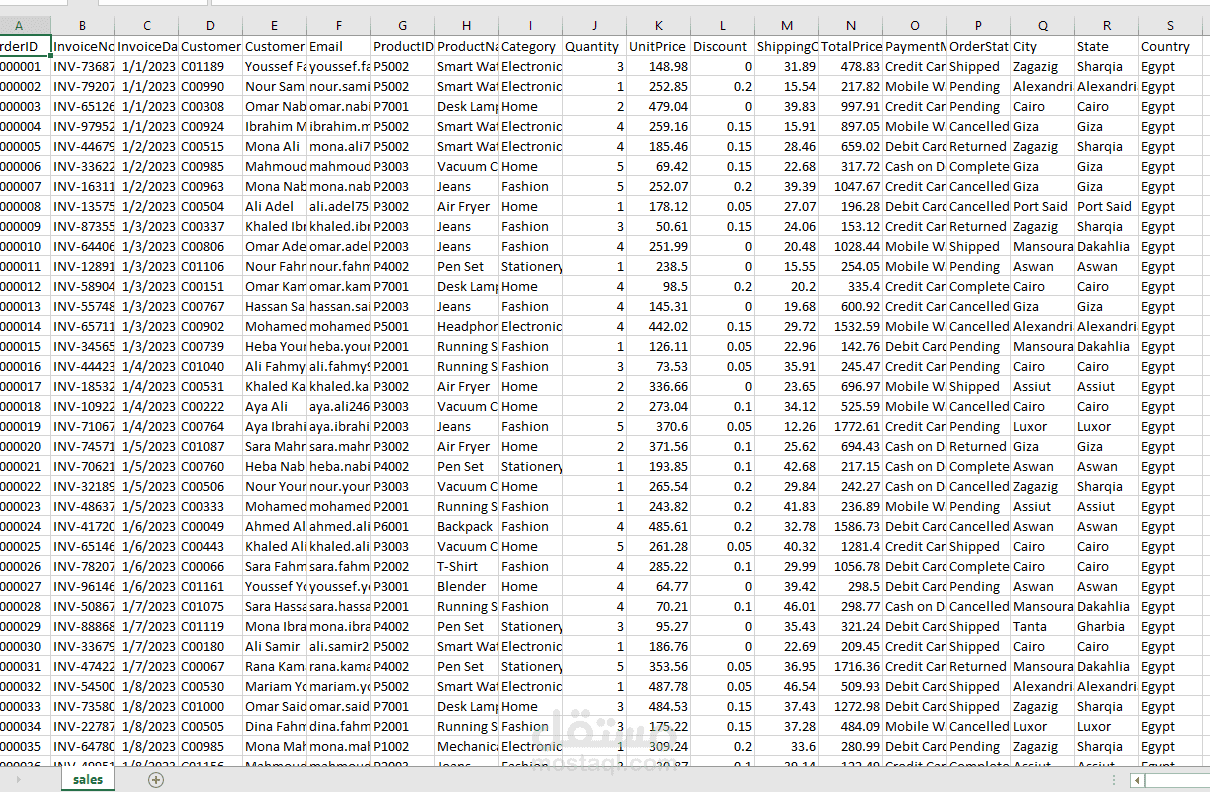1210x792 pixels.
Task: Click unit price cell 98.5
Action: 658,286
